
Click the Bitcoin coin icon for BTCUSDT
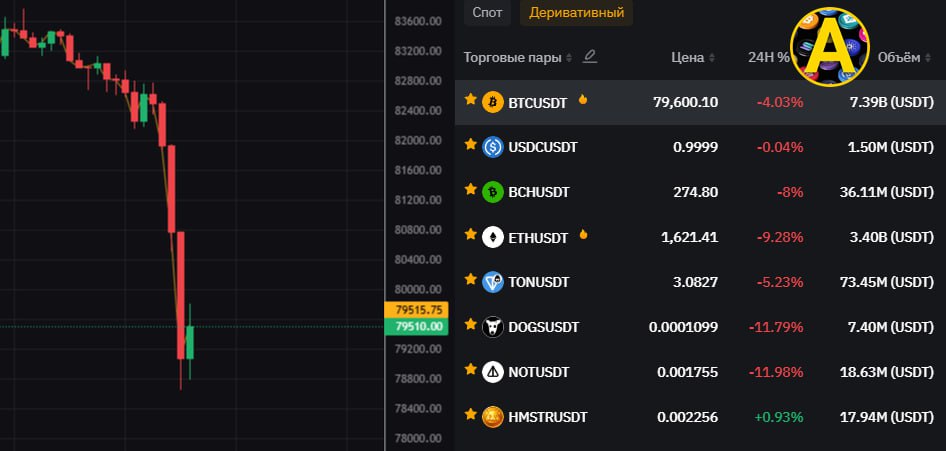click(493, 102)
